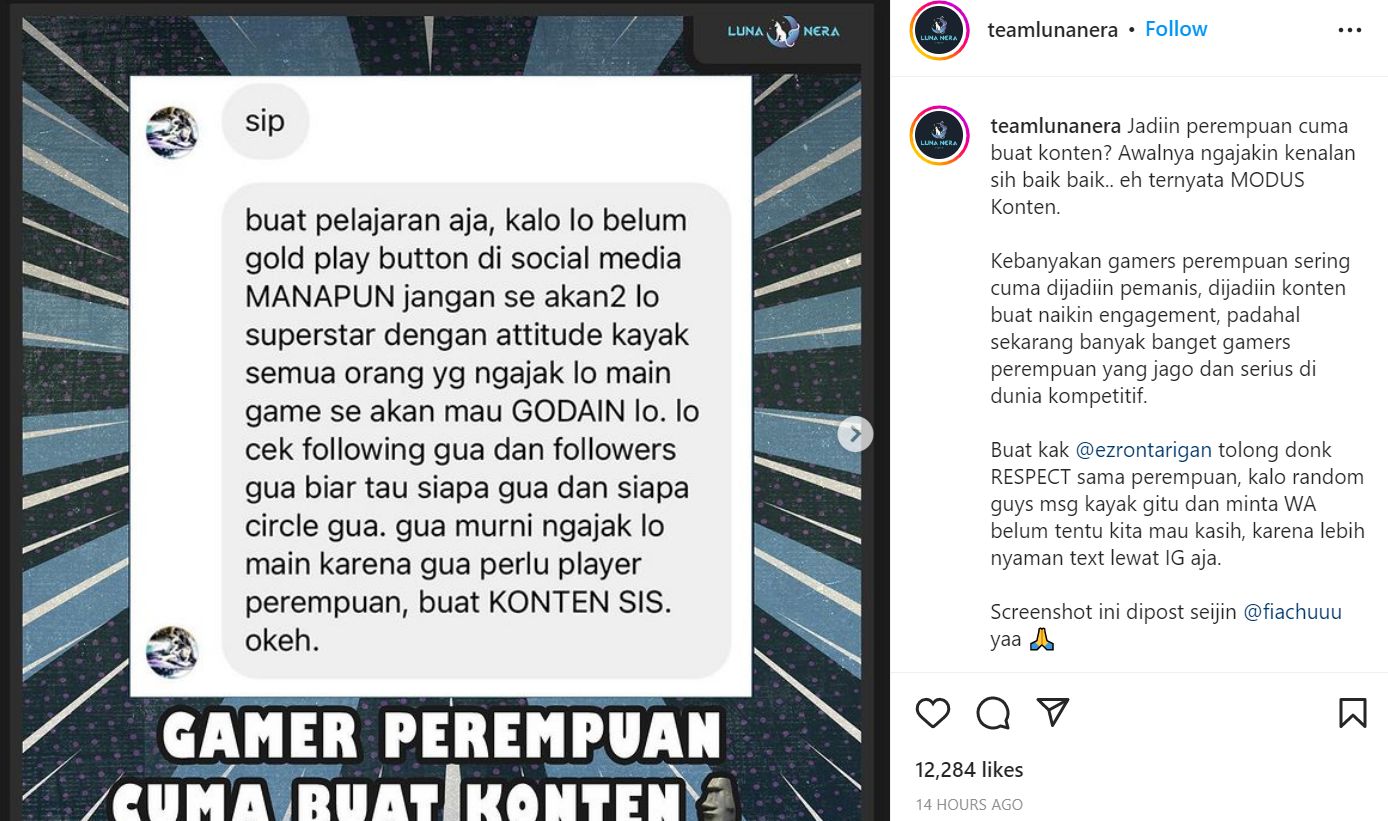Image resolution: width=1388 pixels, height=821 pixels.
Task: Open the three-dot more options menu
Action: 1350,30
